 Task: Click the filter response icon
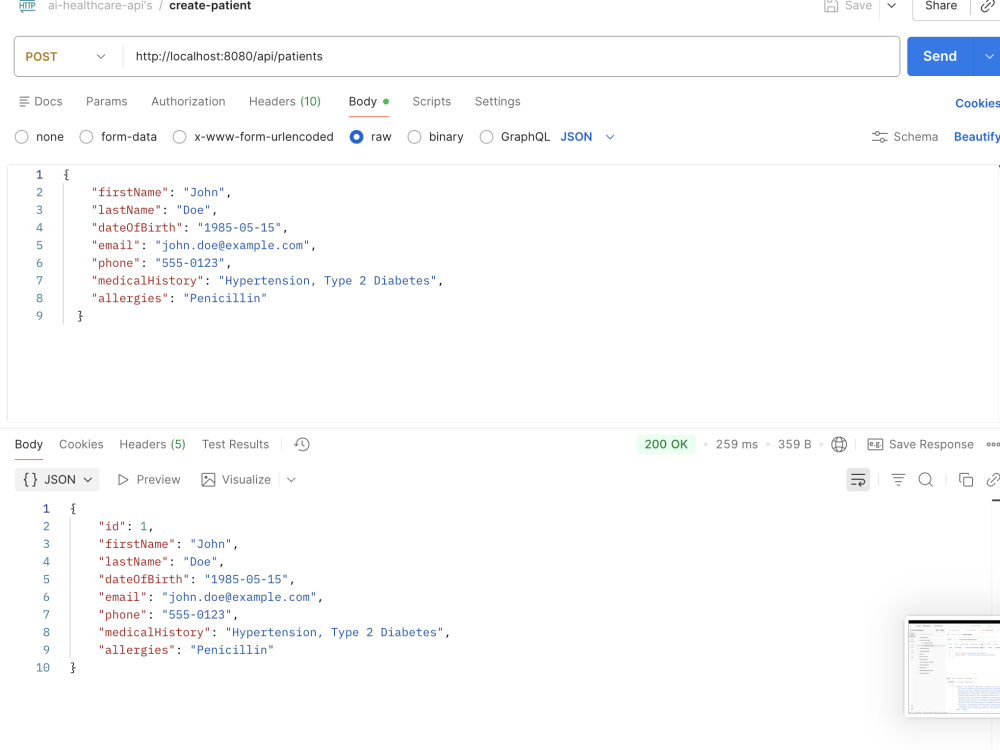(x=898, y=480)
